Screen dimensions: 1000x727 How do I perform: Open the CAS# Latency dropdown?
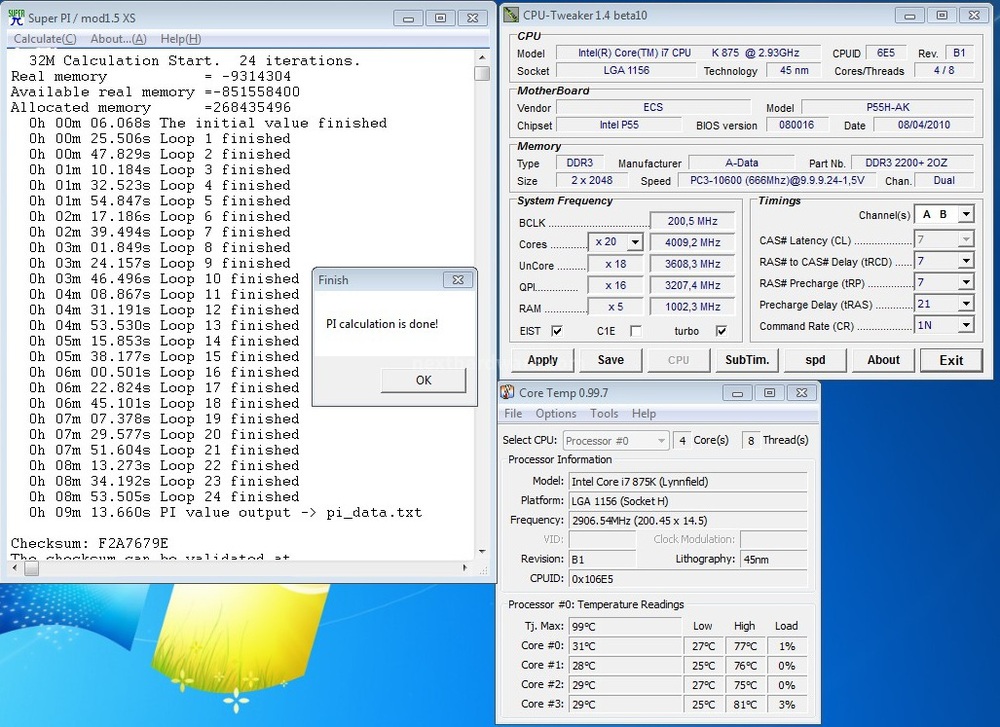966,240
